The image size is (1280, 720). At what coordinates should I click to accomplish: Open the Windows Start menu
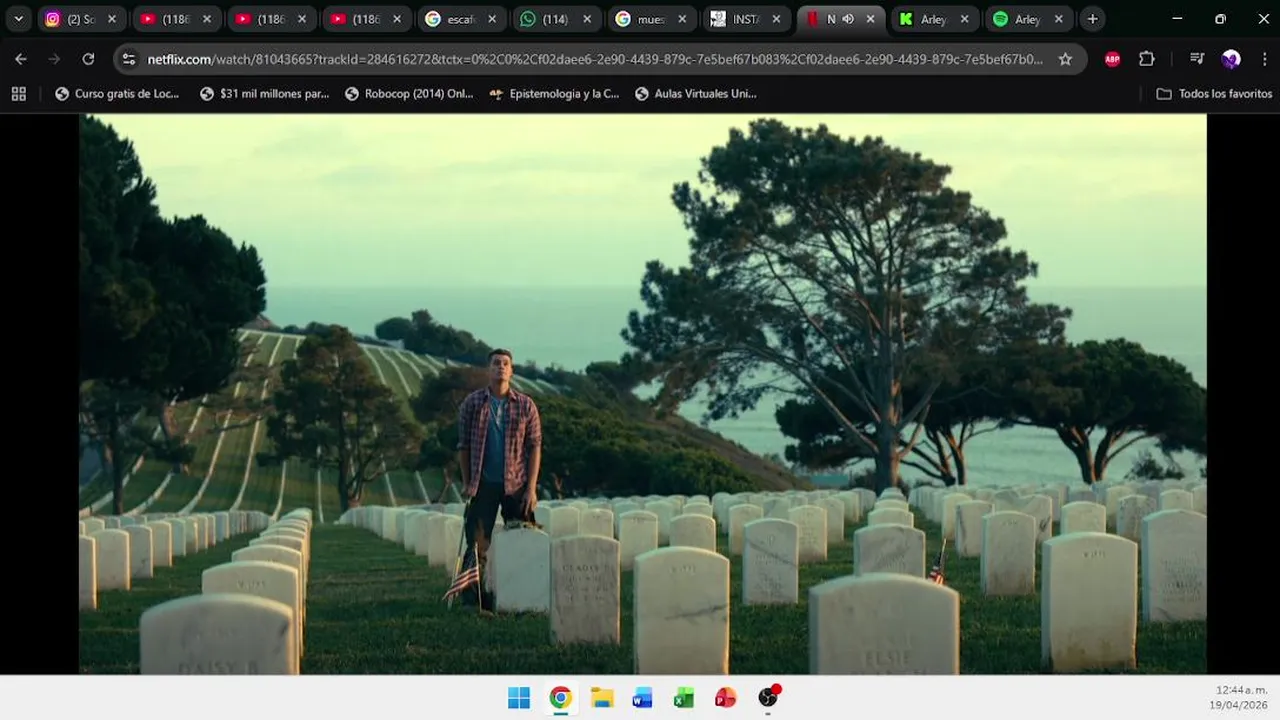coord(519,698)
